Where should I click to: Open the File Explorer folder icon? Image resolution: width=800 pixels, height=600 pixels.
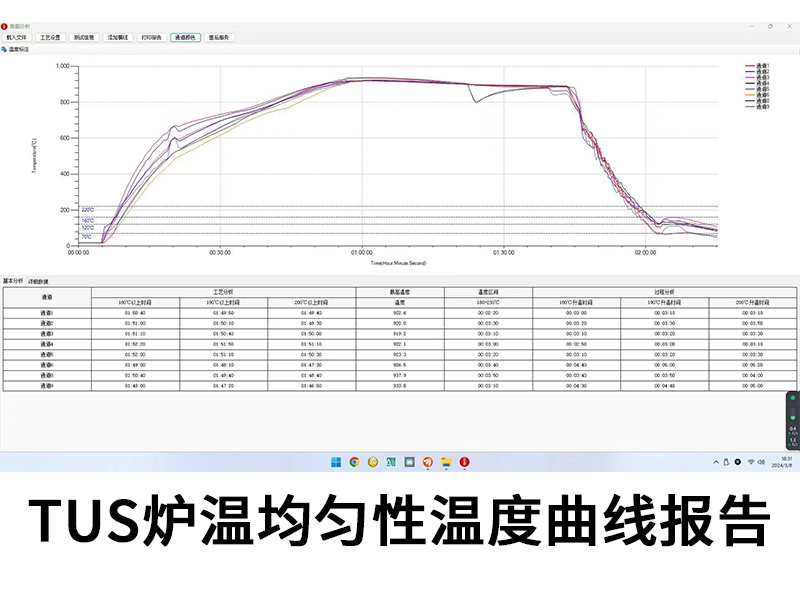(x=446, y=462)
